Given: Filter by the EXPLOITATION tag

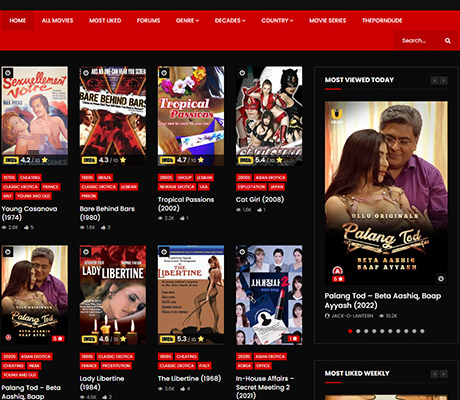Looking at the screenshot, I should pyautogui.click(x=251, y=187).
